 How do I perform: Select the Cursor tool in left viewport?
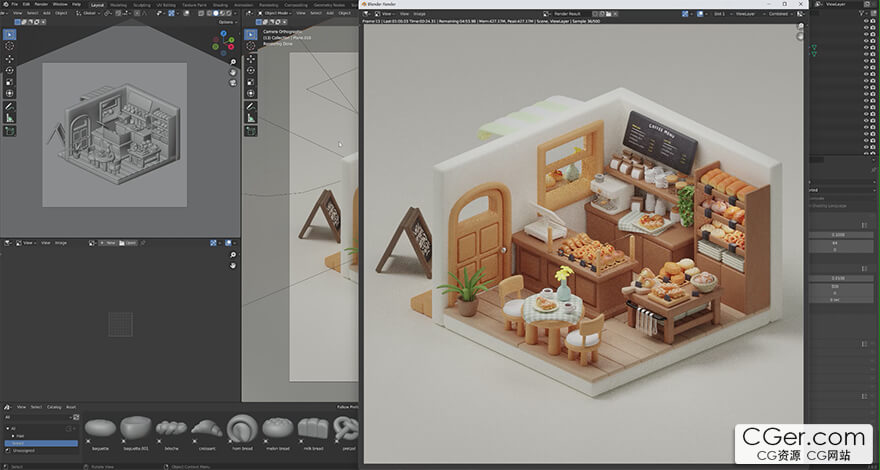click(x=10, y=47)
